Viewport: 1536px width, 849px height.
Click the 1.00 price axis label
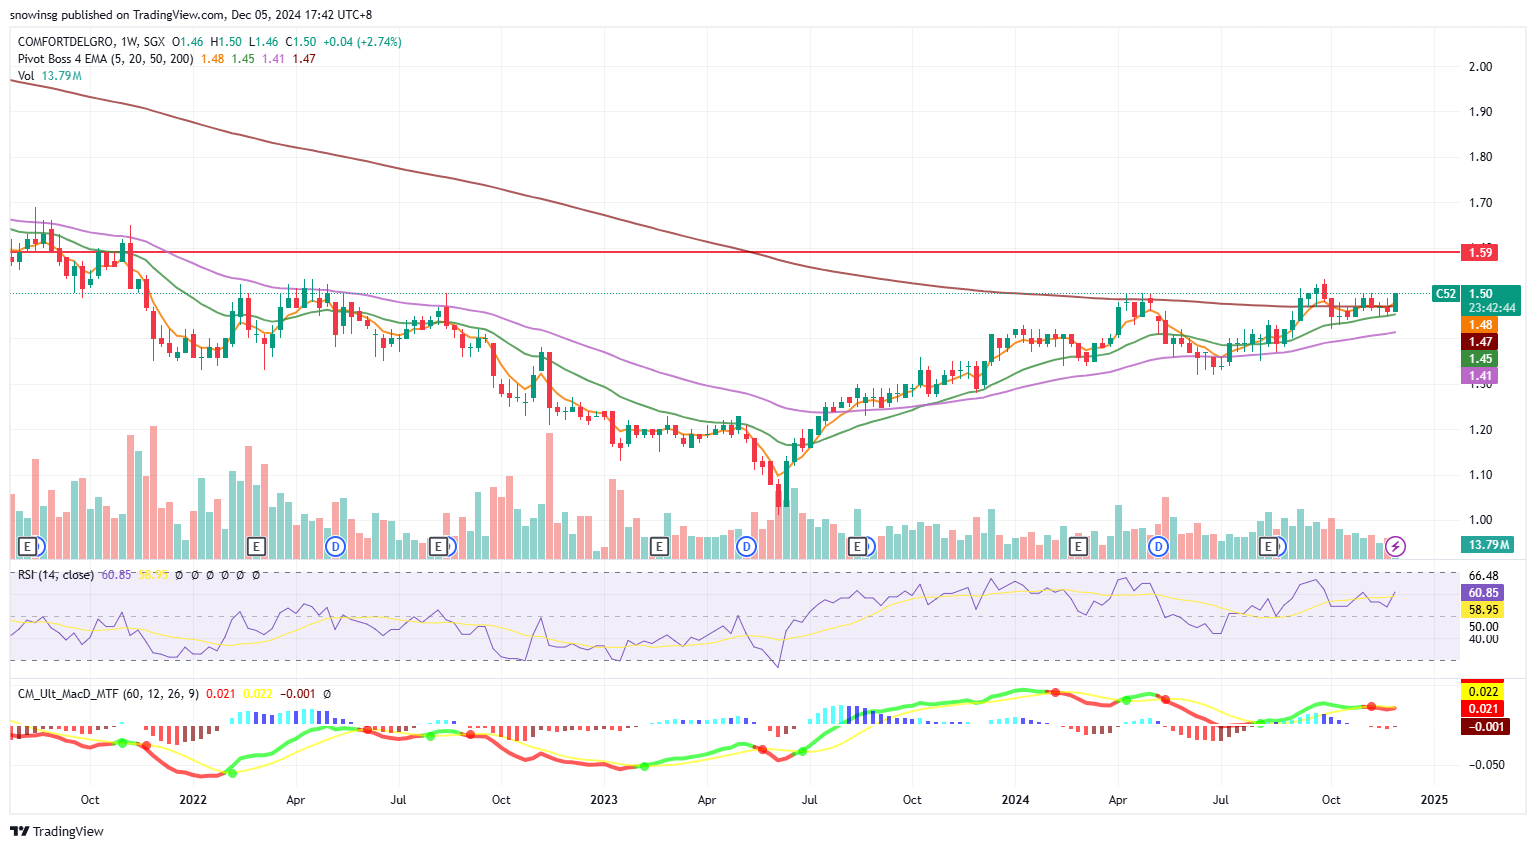pyautogui.click(x=1480, y=520)
